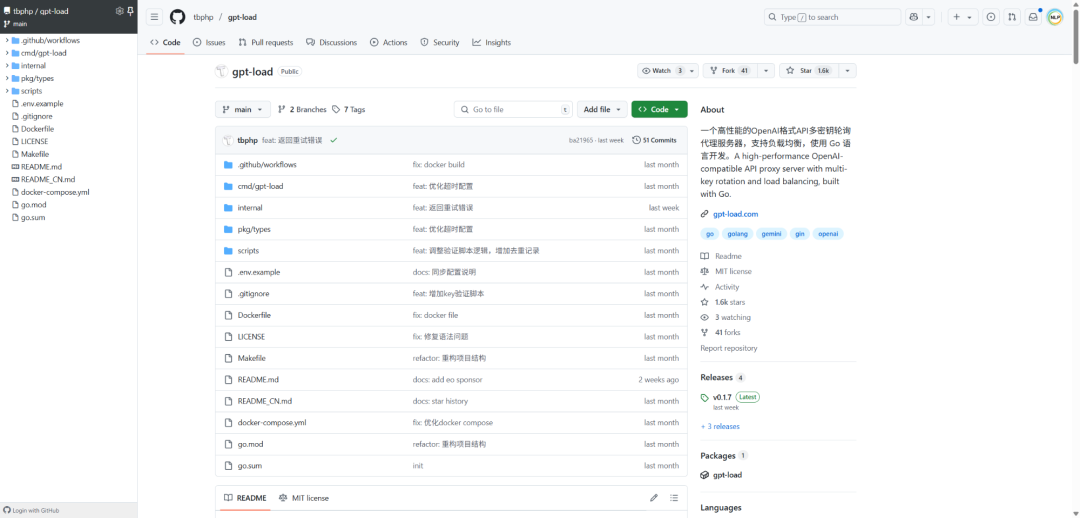Open the Copilot dropdown arrow
Image resolution: width=1080 pixels, height=518 pixels.
tap(929, 17)
